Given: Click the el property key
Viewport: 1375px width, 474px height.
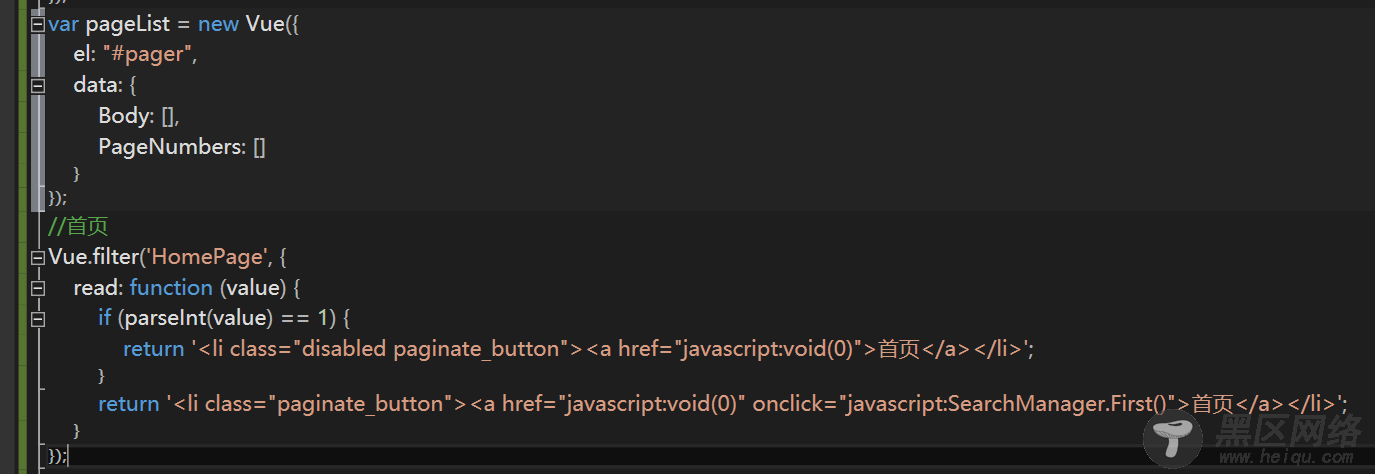Looking at the screenshot, I should click(82, 55).
